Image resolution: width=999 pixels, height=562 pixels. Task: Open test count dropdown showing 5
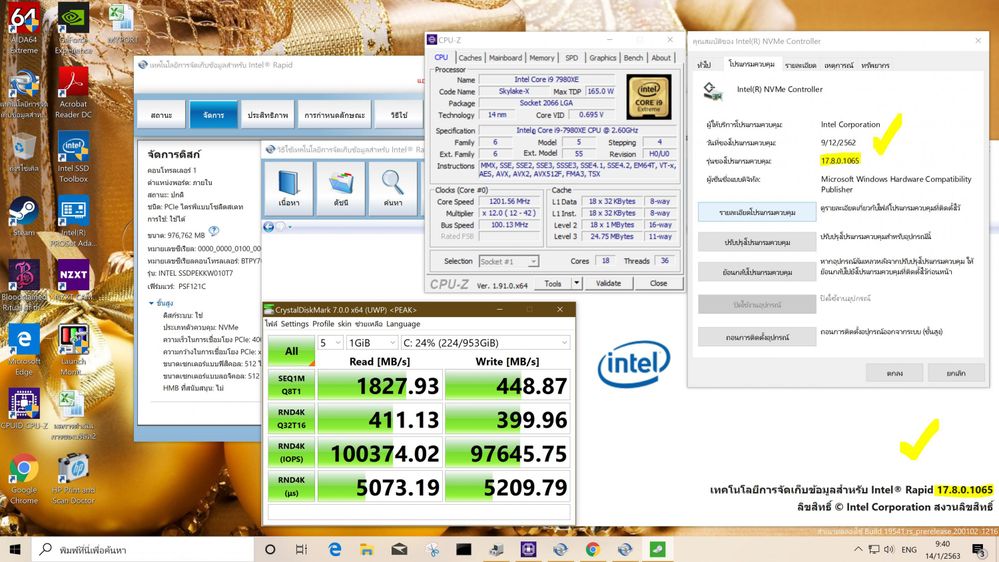point(330,343)
